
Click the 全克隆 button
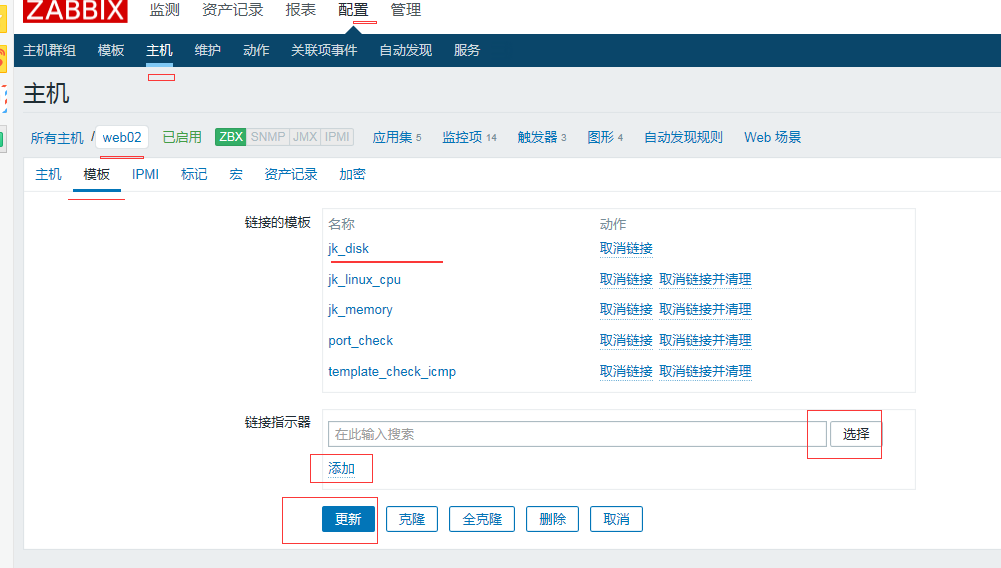click(482, 519)
